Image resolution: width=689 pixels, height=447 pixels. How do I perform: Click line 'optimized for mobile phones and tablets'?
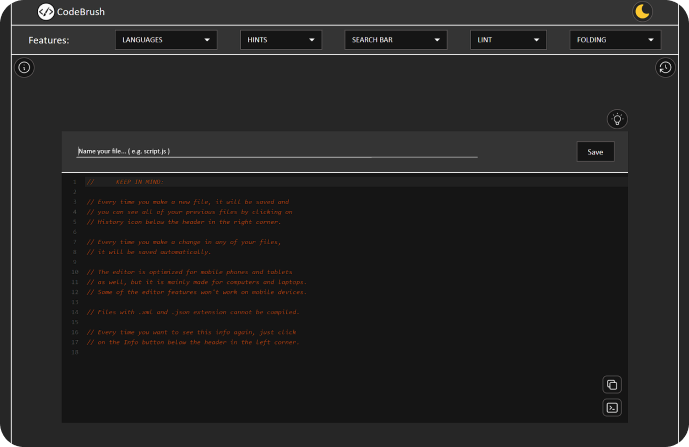pyautogui.click(x=189, y=272)
